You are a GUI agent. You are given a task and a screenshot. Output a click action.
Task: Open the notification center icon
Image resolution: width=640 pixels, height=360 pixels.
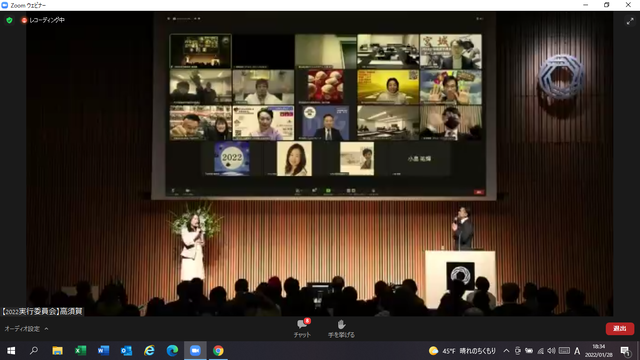pos(626,351)
